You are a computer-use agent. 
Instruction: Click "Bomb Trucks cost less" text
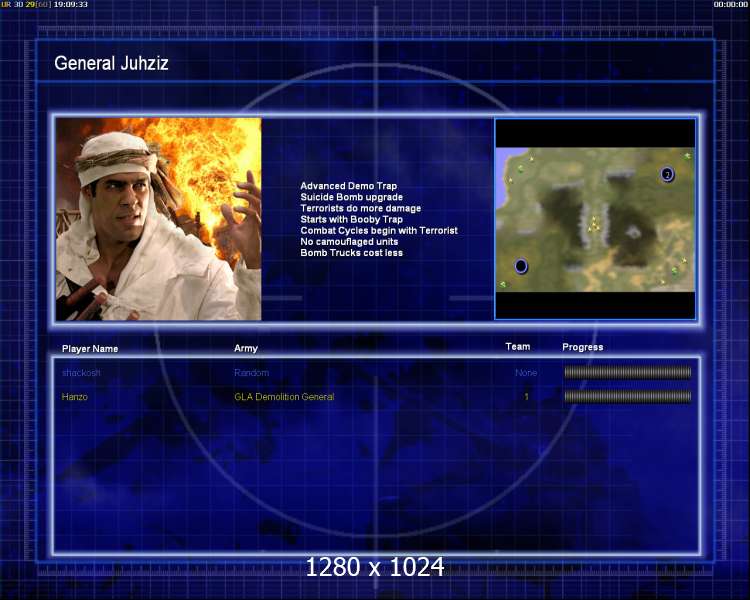(352, 253)
